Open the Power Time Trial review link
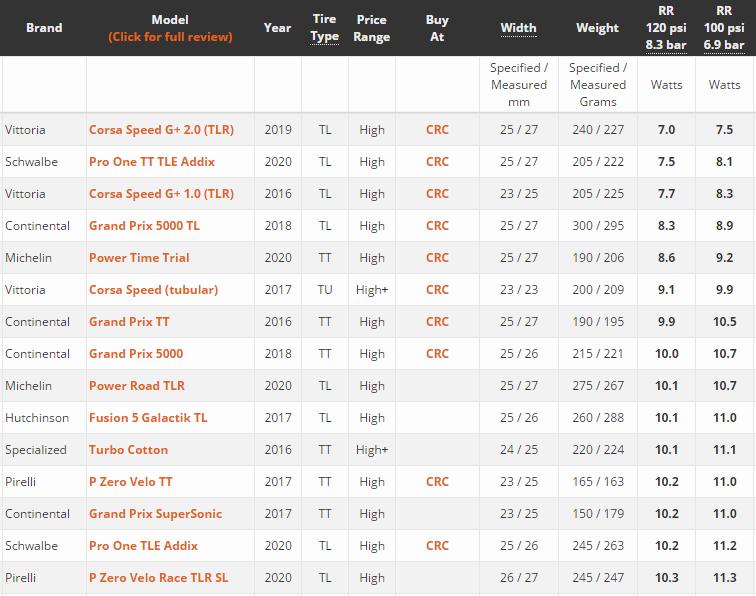Image resolution: width=756 pixels, height=596 pixels. click(139, 258)
